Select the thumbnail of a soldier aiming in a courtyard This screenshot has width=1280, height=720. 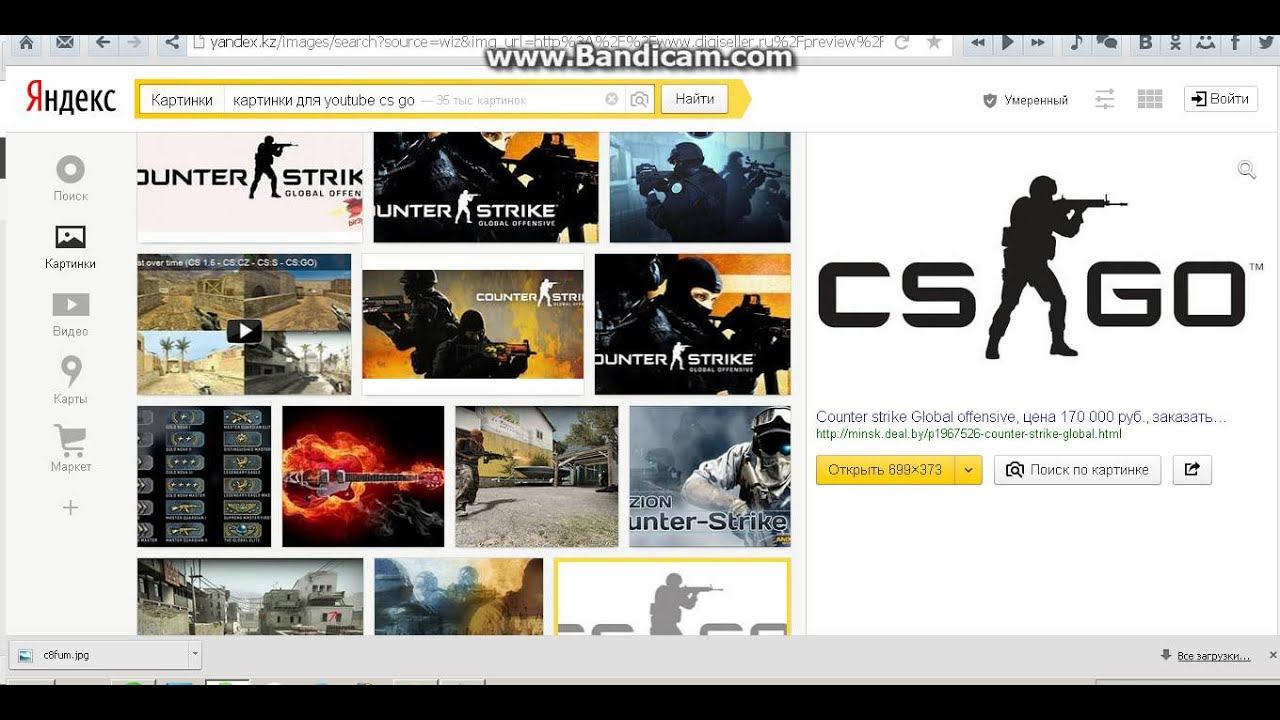(537, 476)
